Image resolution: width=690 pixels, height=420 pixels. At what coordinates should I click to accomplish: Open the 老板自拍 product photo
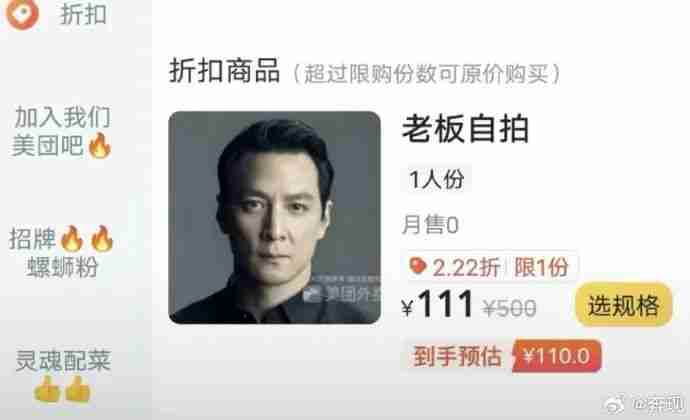[x=275, y=217]
